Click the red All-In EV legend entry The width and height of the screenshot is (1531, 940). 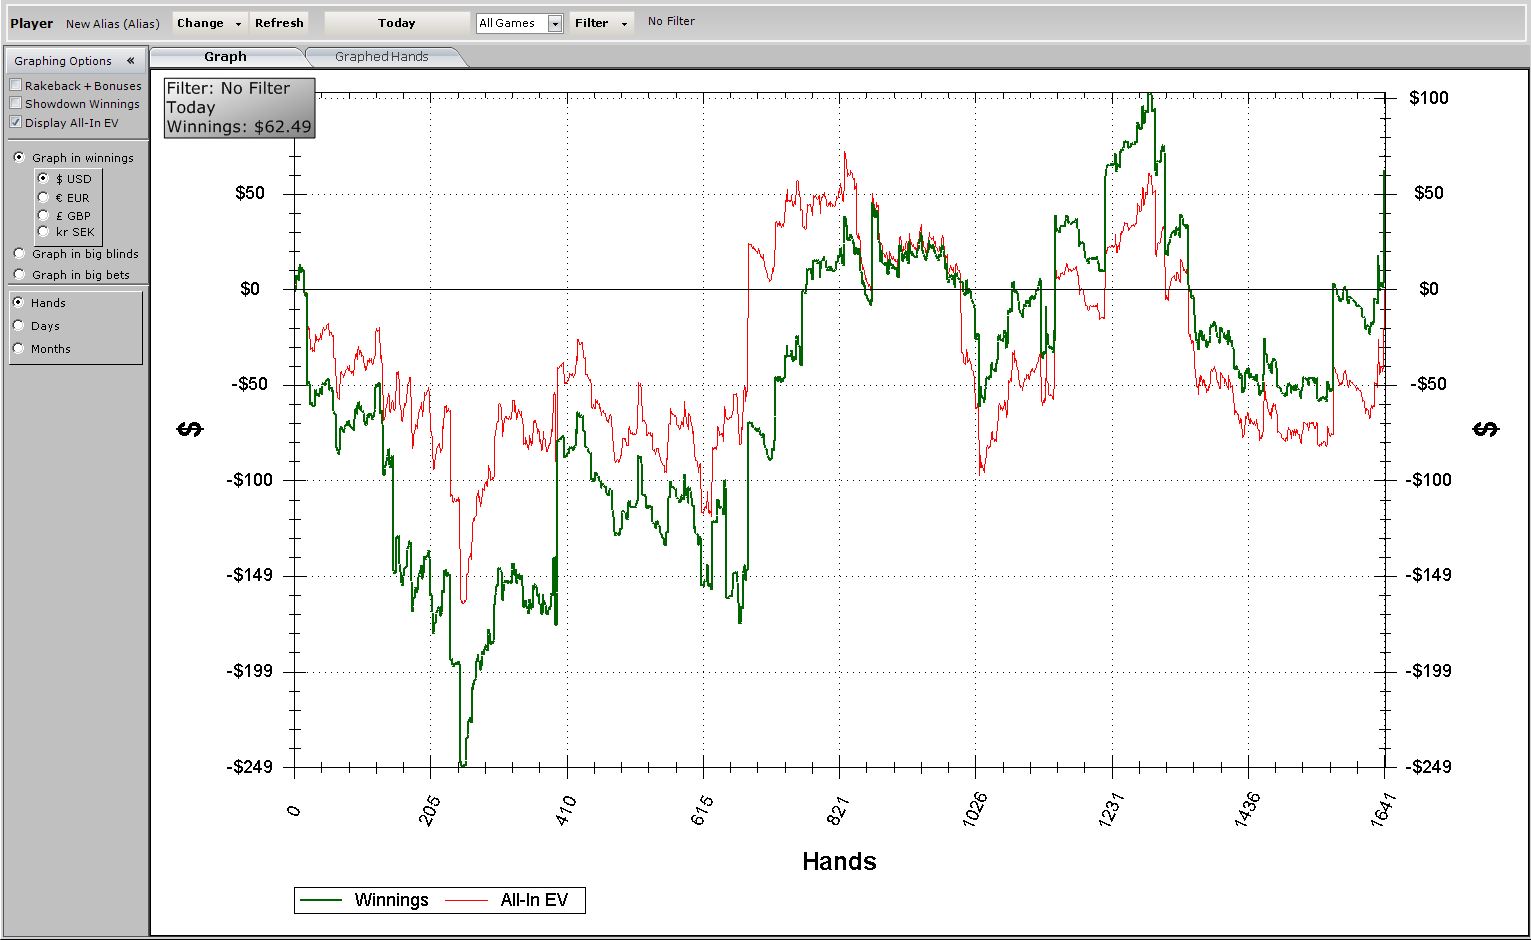pyautogui.click(x=534, y=900)
